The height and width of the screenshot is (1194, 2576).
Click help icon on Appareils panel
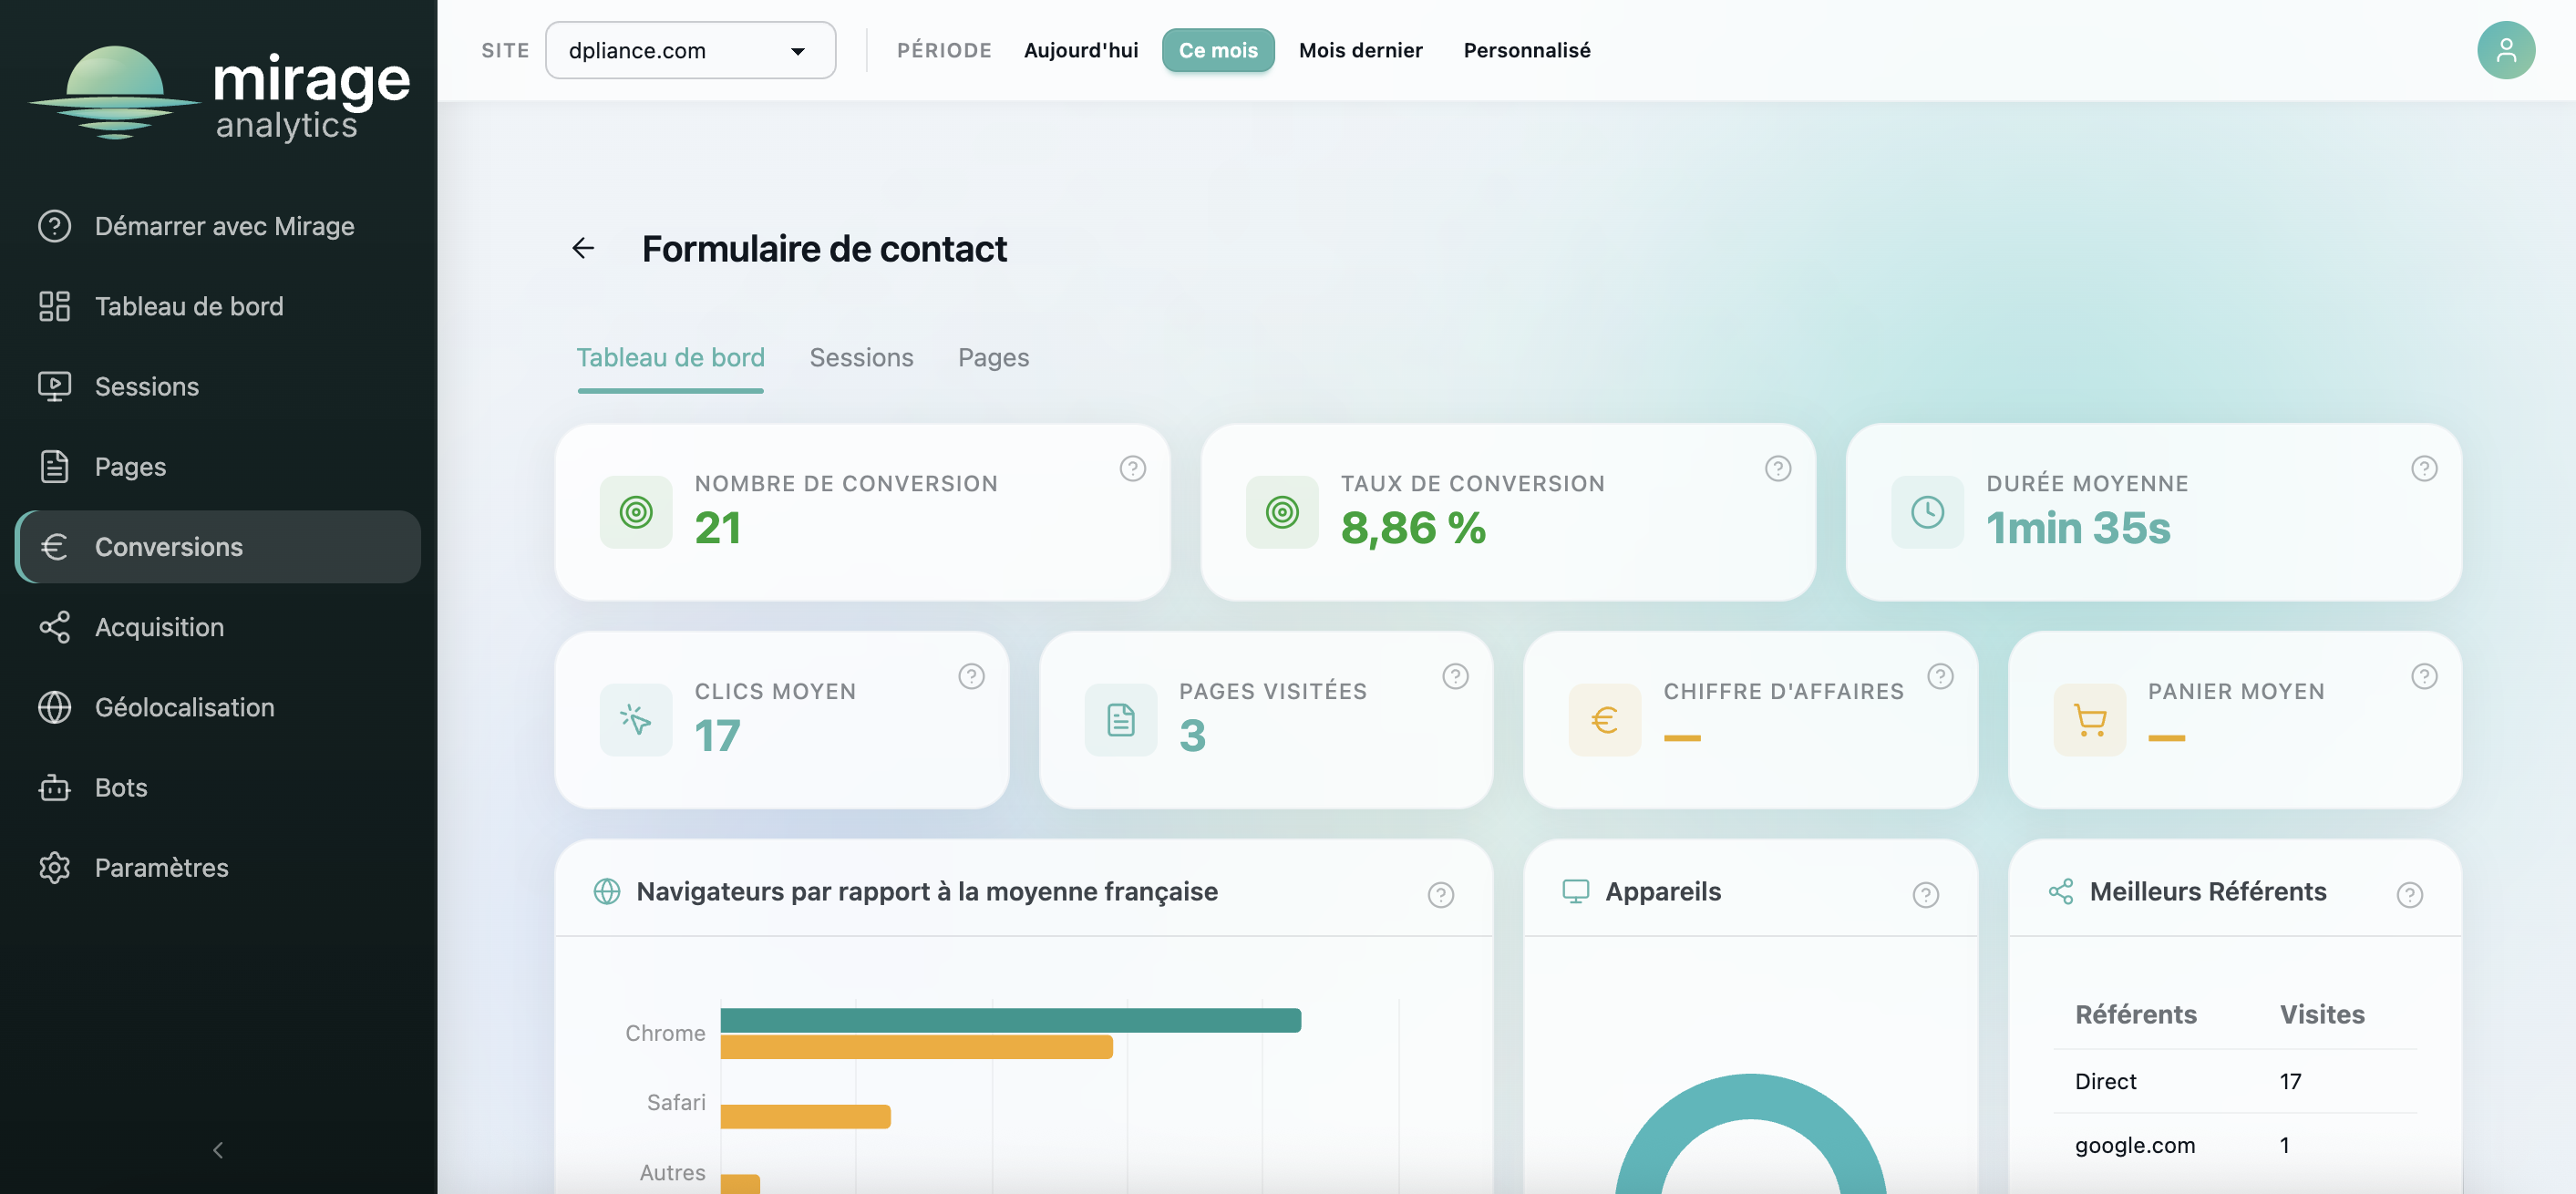(x=1925, y=894)
